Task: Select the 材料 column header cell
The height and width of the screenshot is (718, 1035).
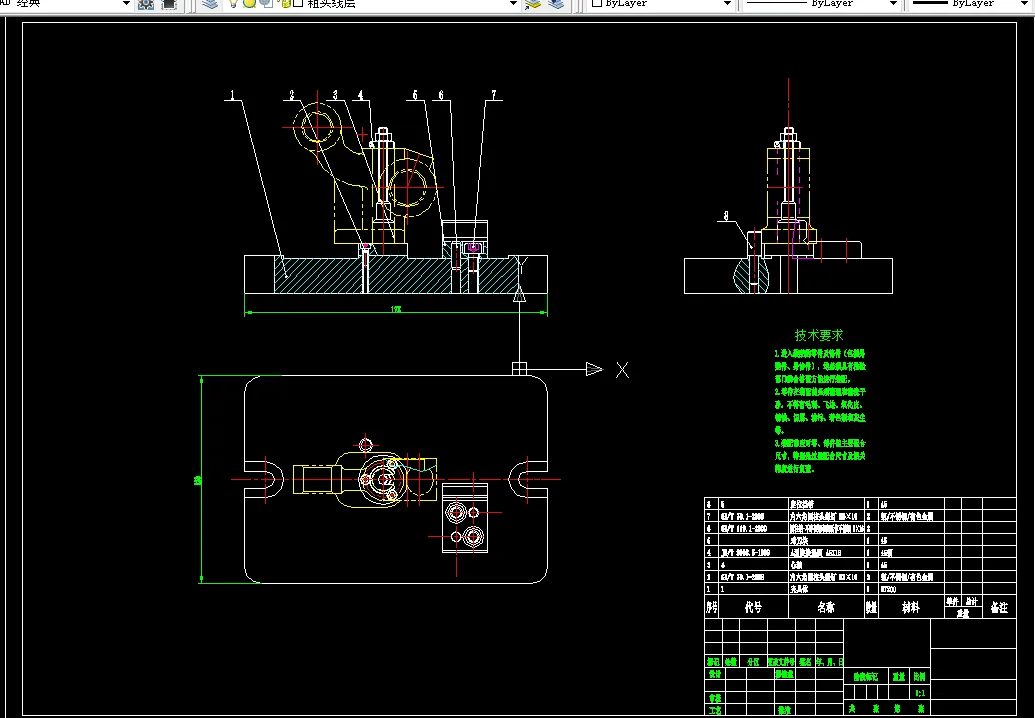Action: [911, 607]
